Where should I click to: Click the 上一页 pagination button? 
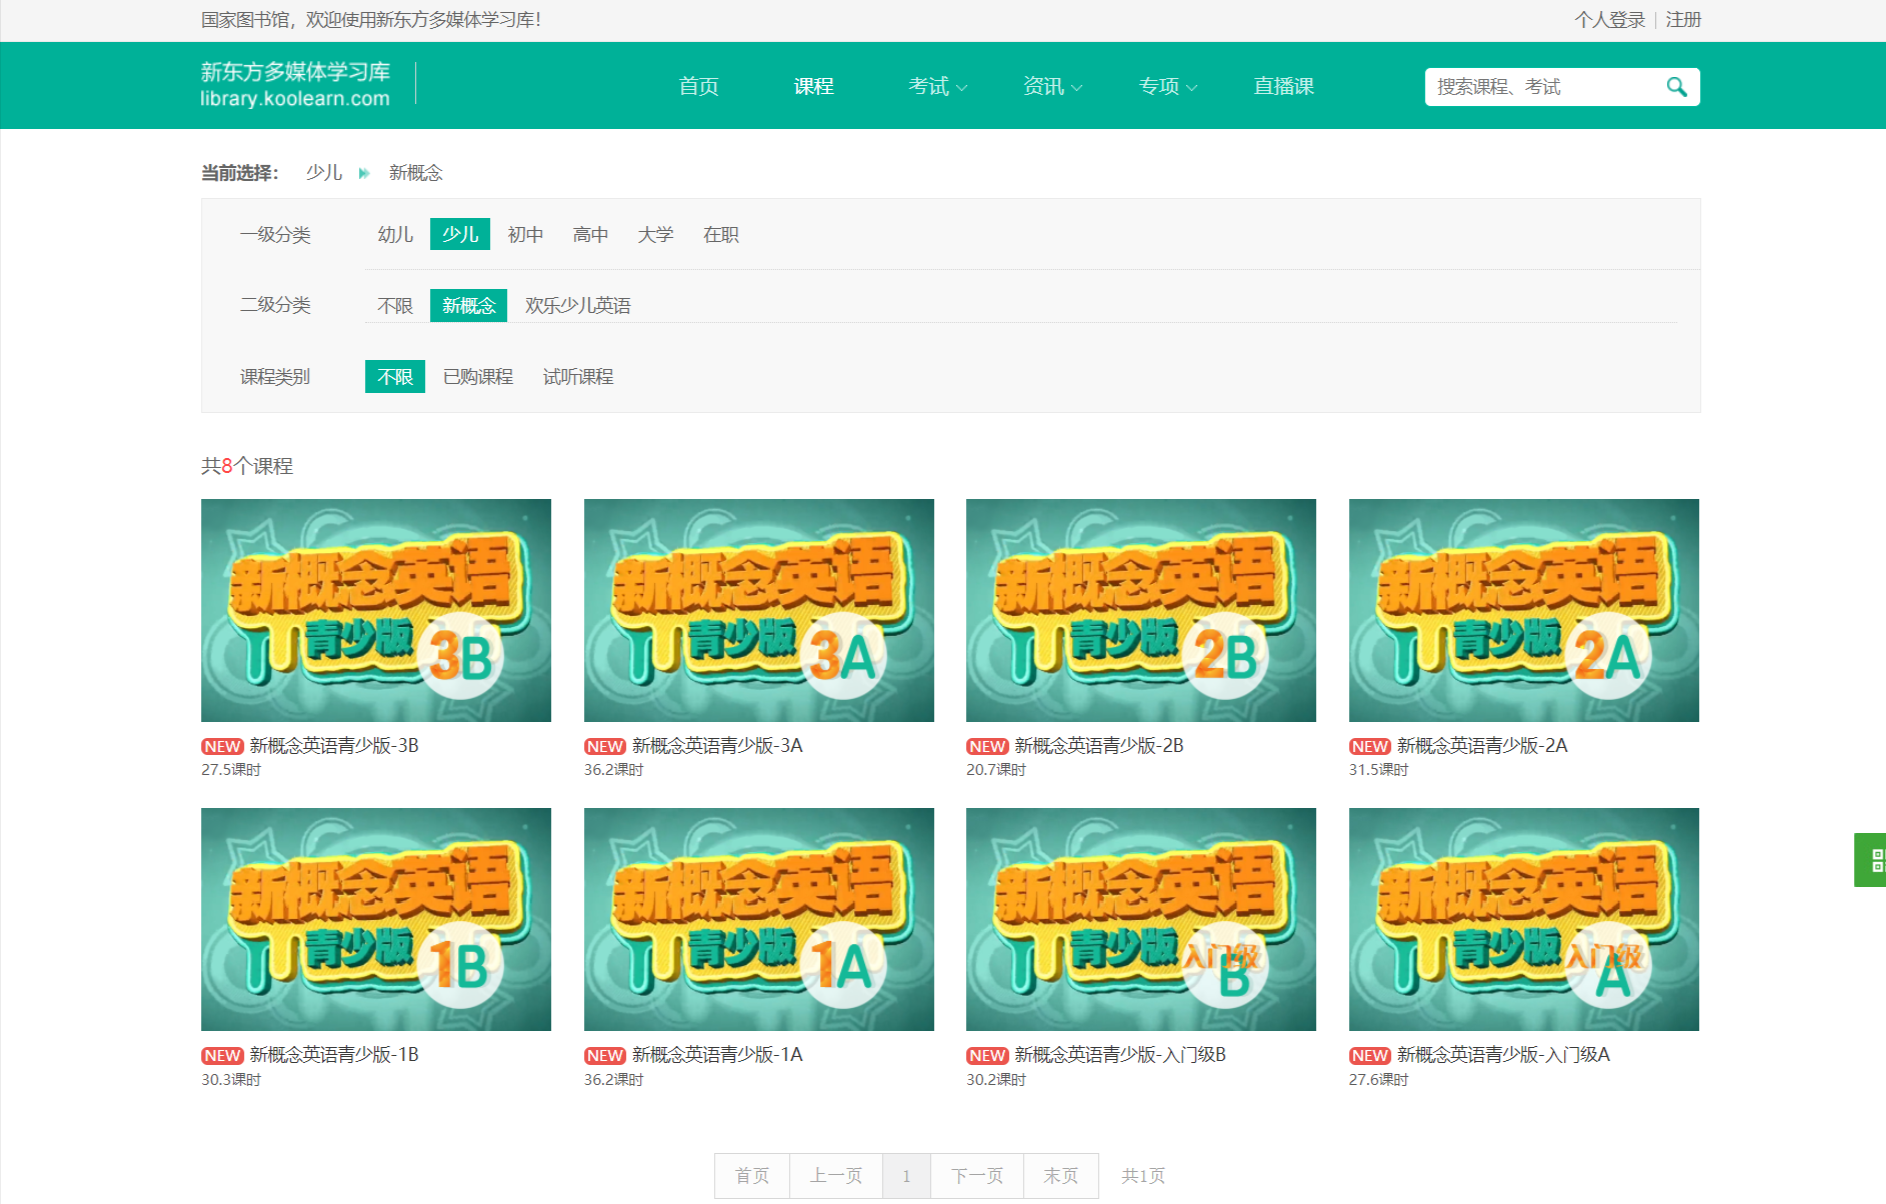tap(836, 1176)
